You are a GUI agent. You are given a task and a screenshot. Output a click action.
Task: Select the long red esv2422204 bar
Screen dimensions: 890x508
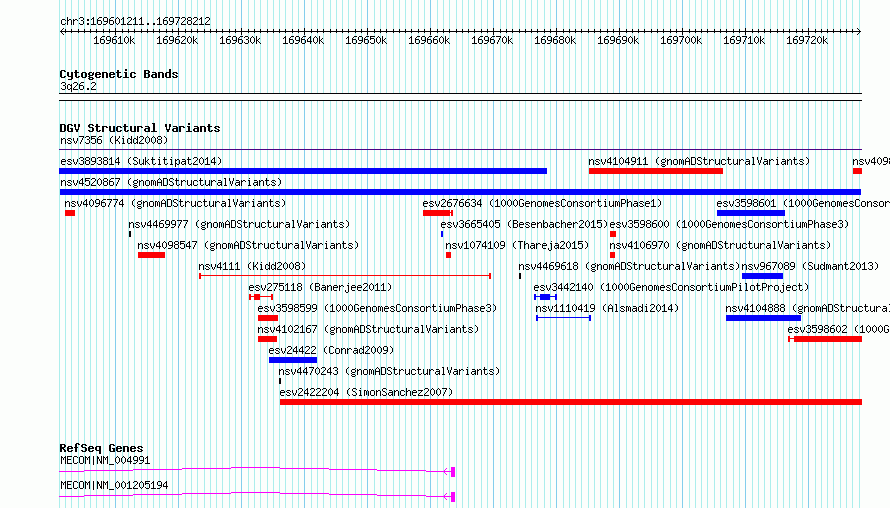571,402
